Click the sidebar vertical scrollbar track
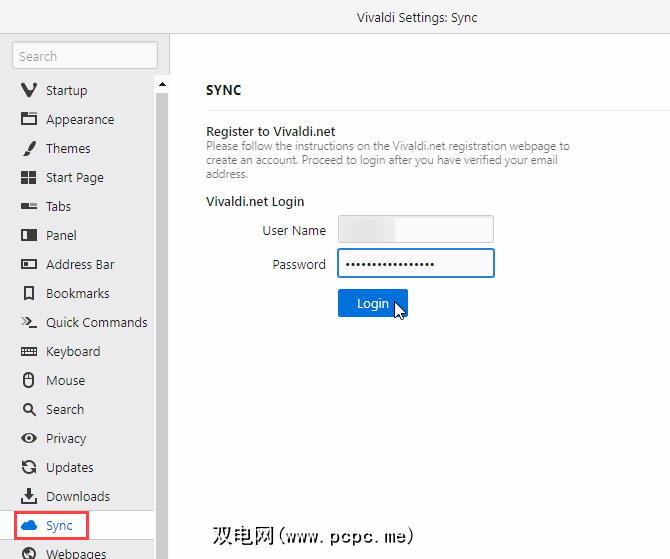This screenshot has width=670, height=559. (x=162, y=325)
